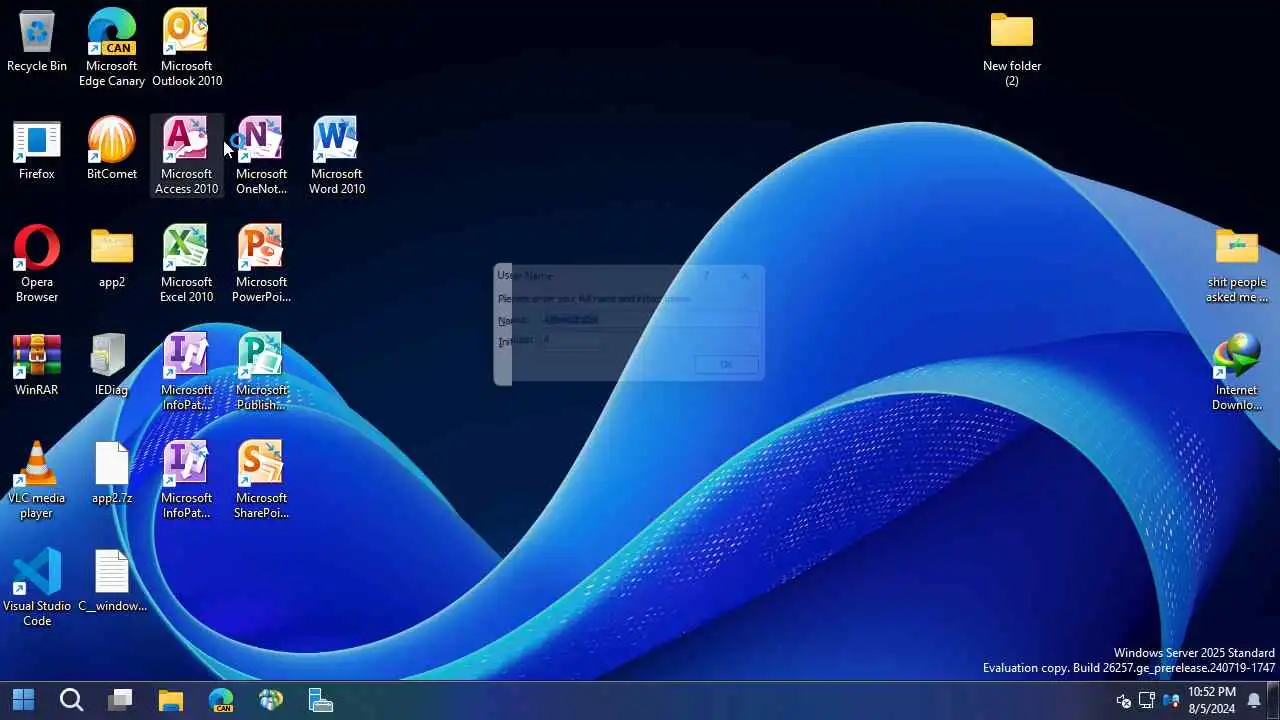Click the Show desktop strip at taskbar edge
The image size is (1280, 720).
point(1274,700)
